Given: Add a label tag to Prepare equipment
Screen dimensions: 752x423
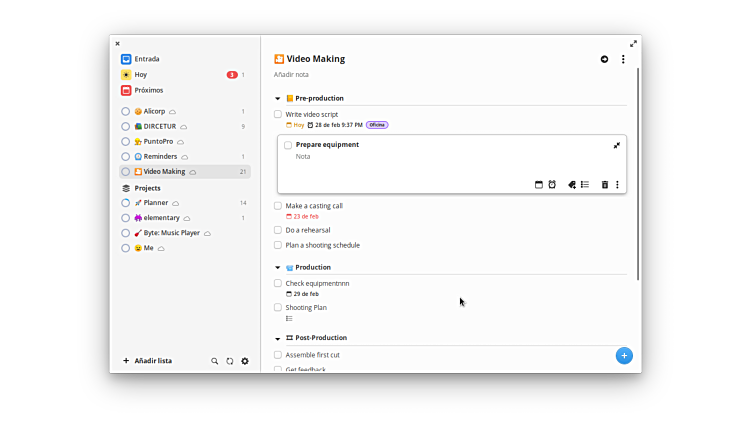Looking at the screenshot, I should point(572,185).
